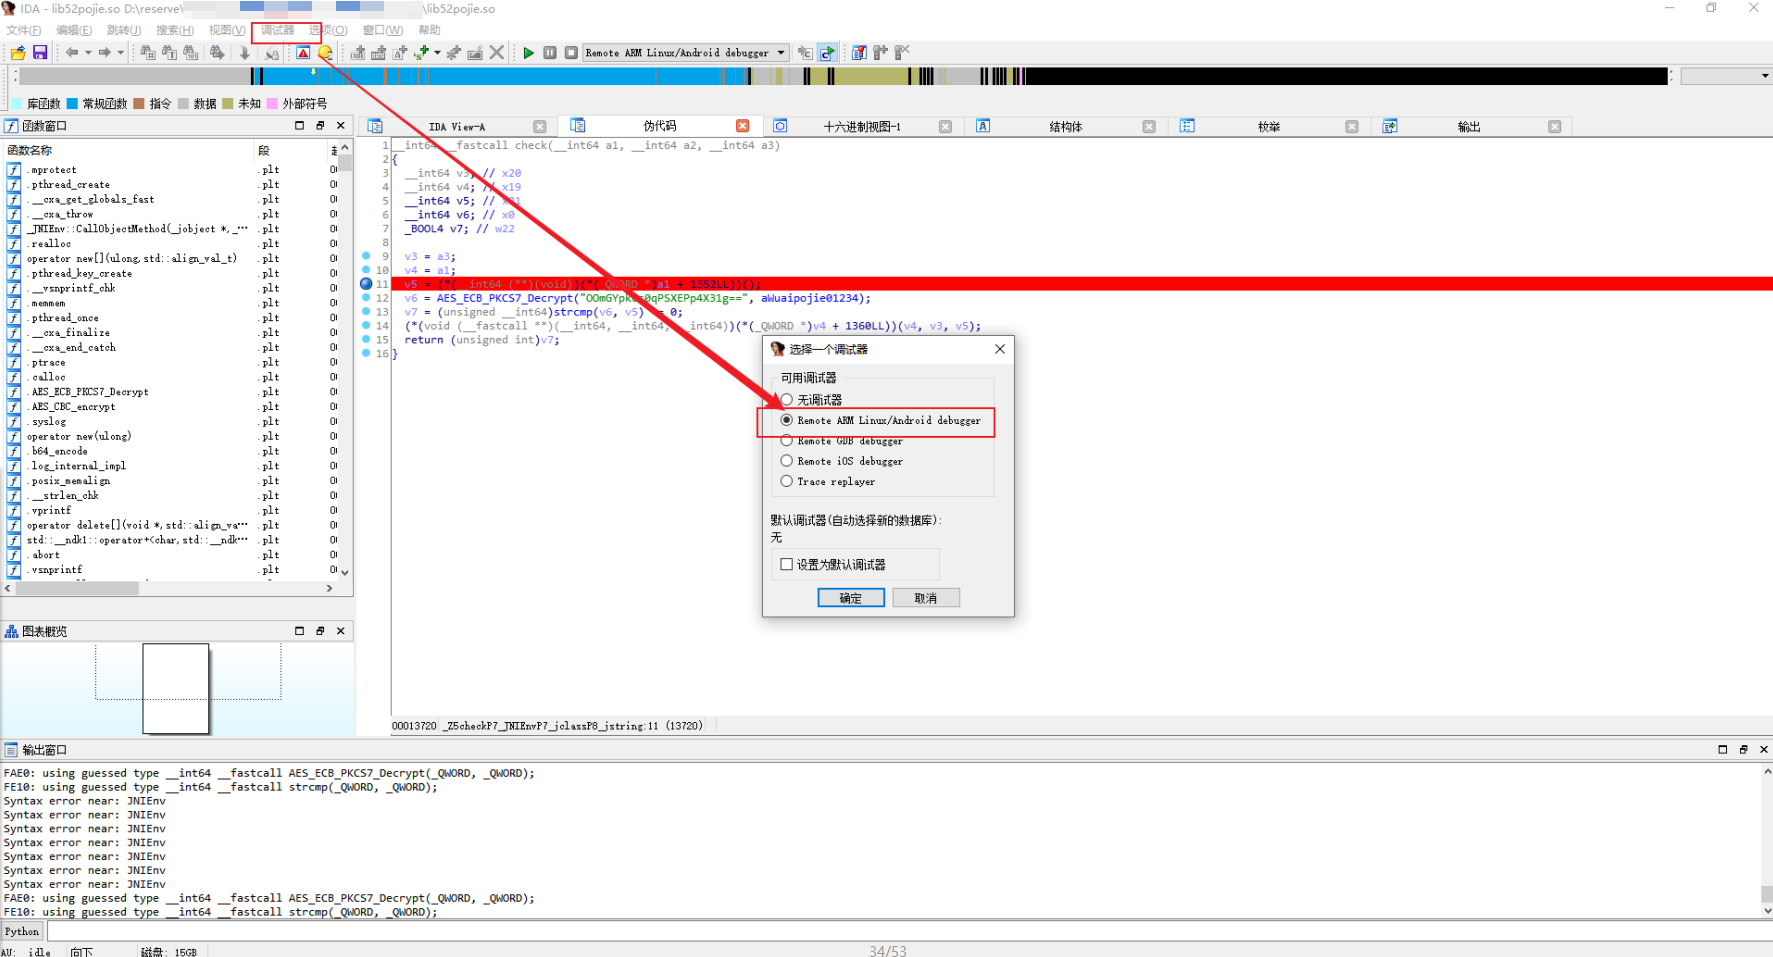The image size is (1773, 957).
Task: Click the down arrow toolbar icon
Action: pos(245,52)
